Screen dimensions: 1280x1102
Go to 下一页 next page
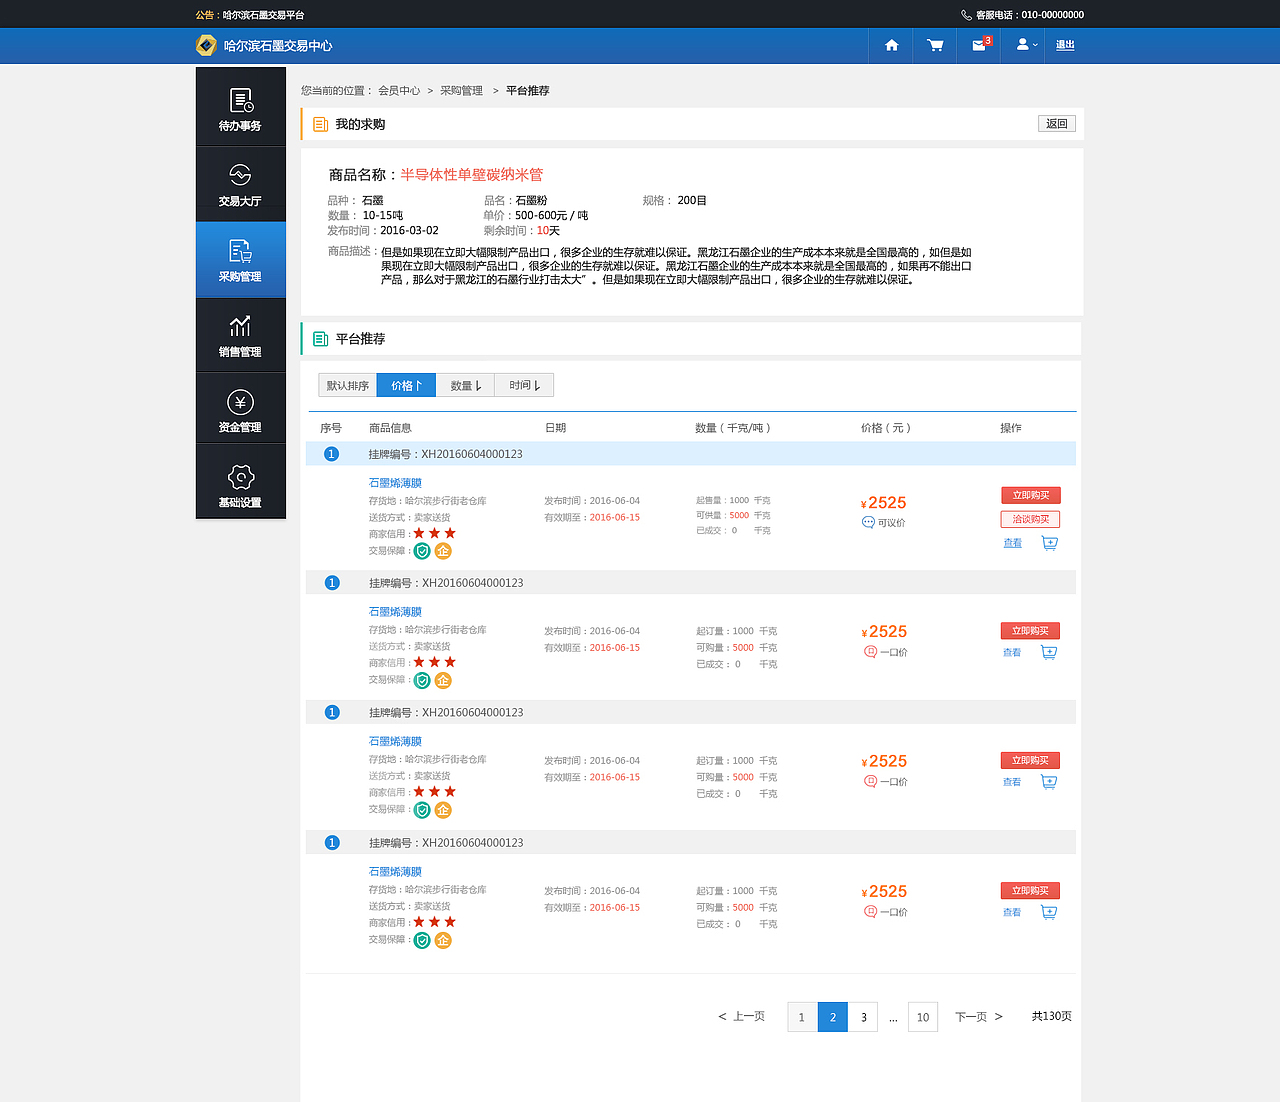tap(979, 1017)
